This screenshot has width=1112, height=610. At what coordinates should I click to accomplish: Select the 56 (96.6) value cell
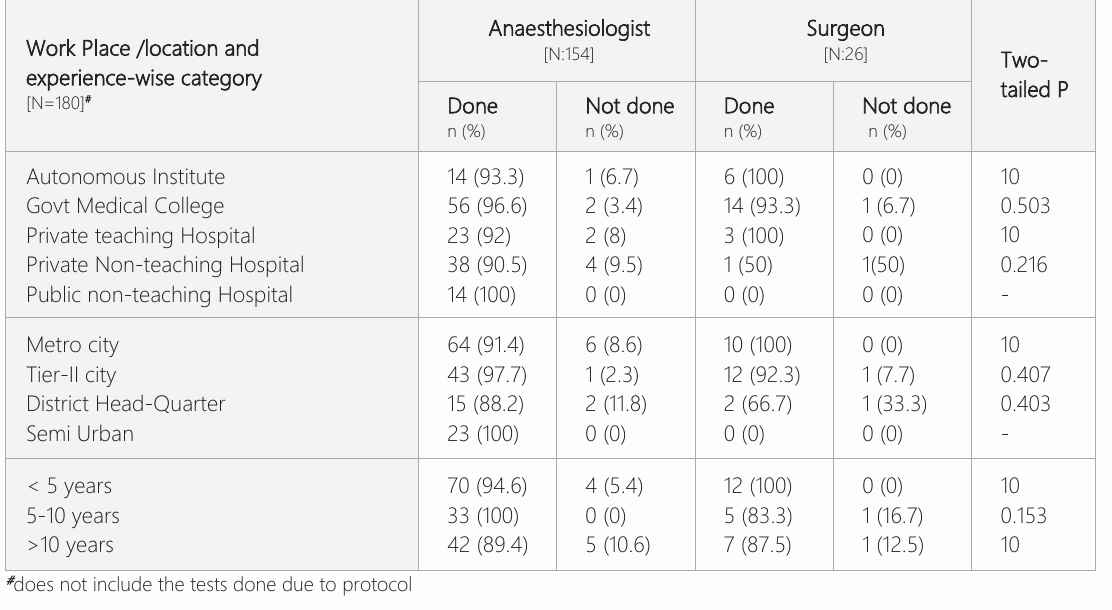486,206
